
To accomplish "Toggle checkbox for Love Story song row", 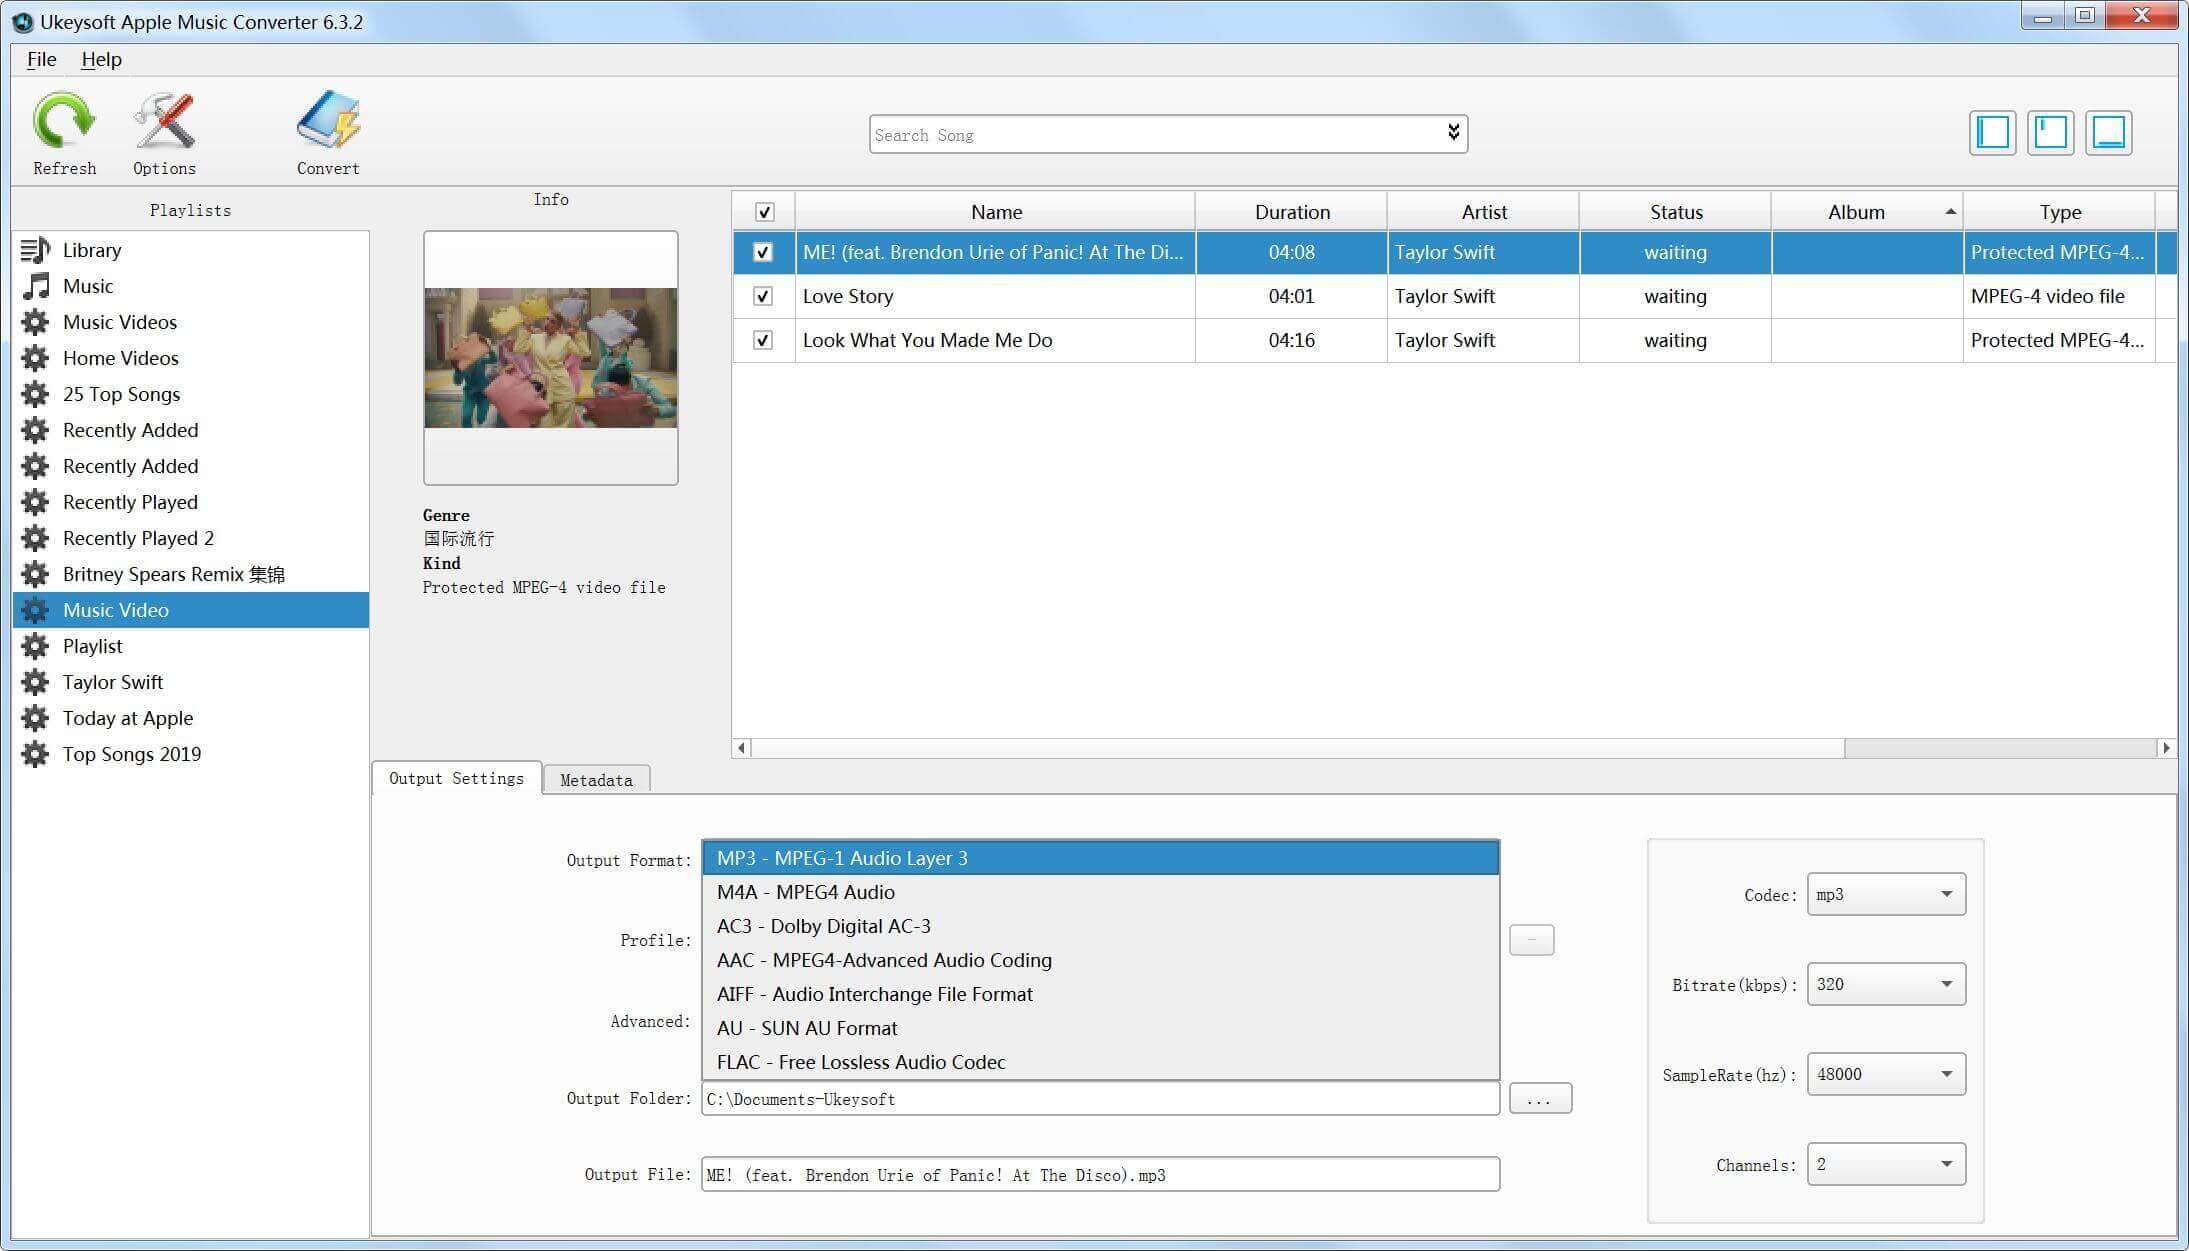I will [x=762, y=295].
